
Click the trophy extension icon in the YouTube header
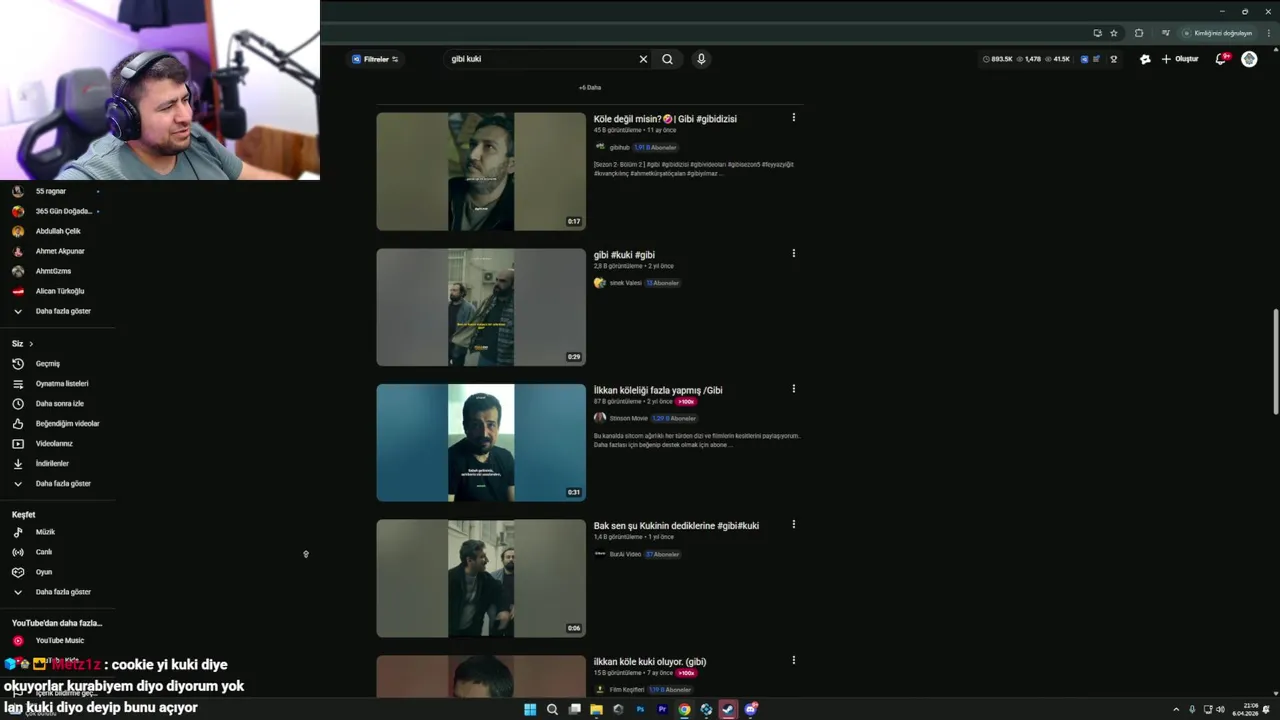pyautogui.click(x=1115, y=59)
